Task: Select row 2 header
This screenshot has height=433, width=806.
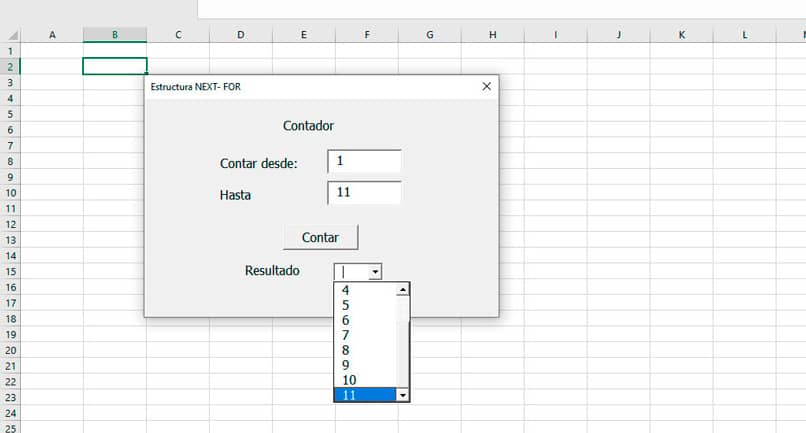Action: click(x=10, y=66)
